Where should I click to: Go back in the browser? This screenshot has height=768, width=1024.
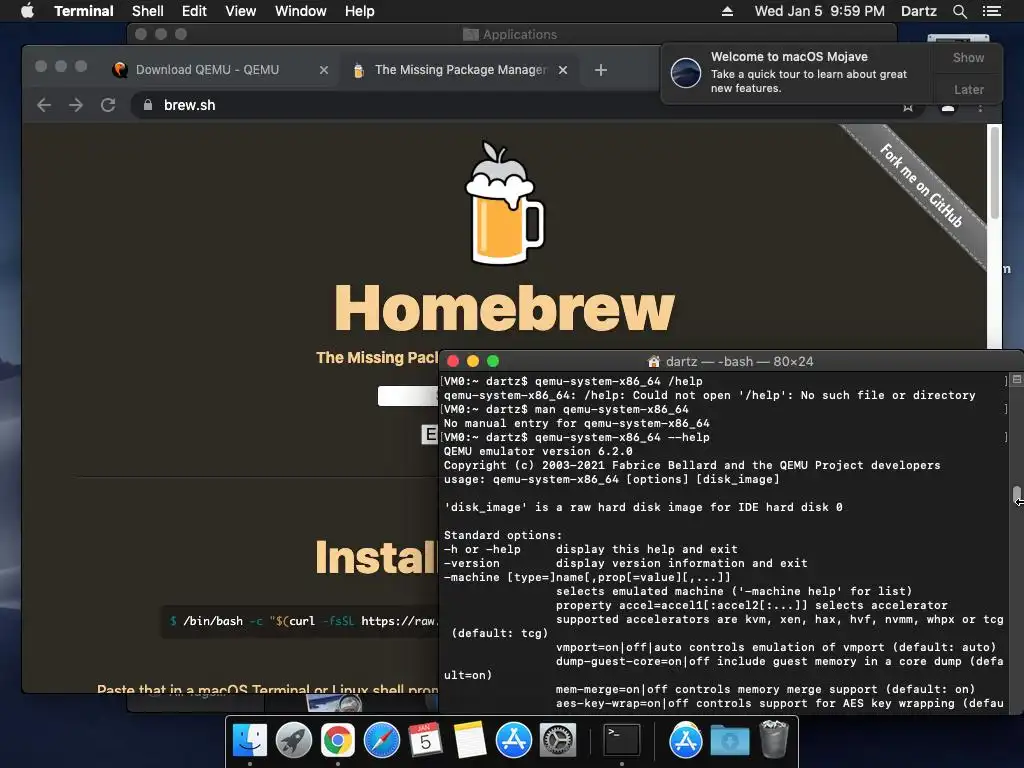point(44,105)
